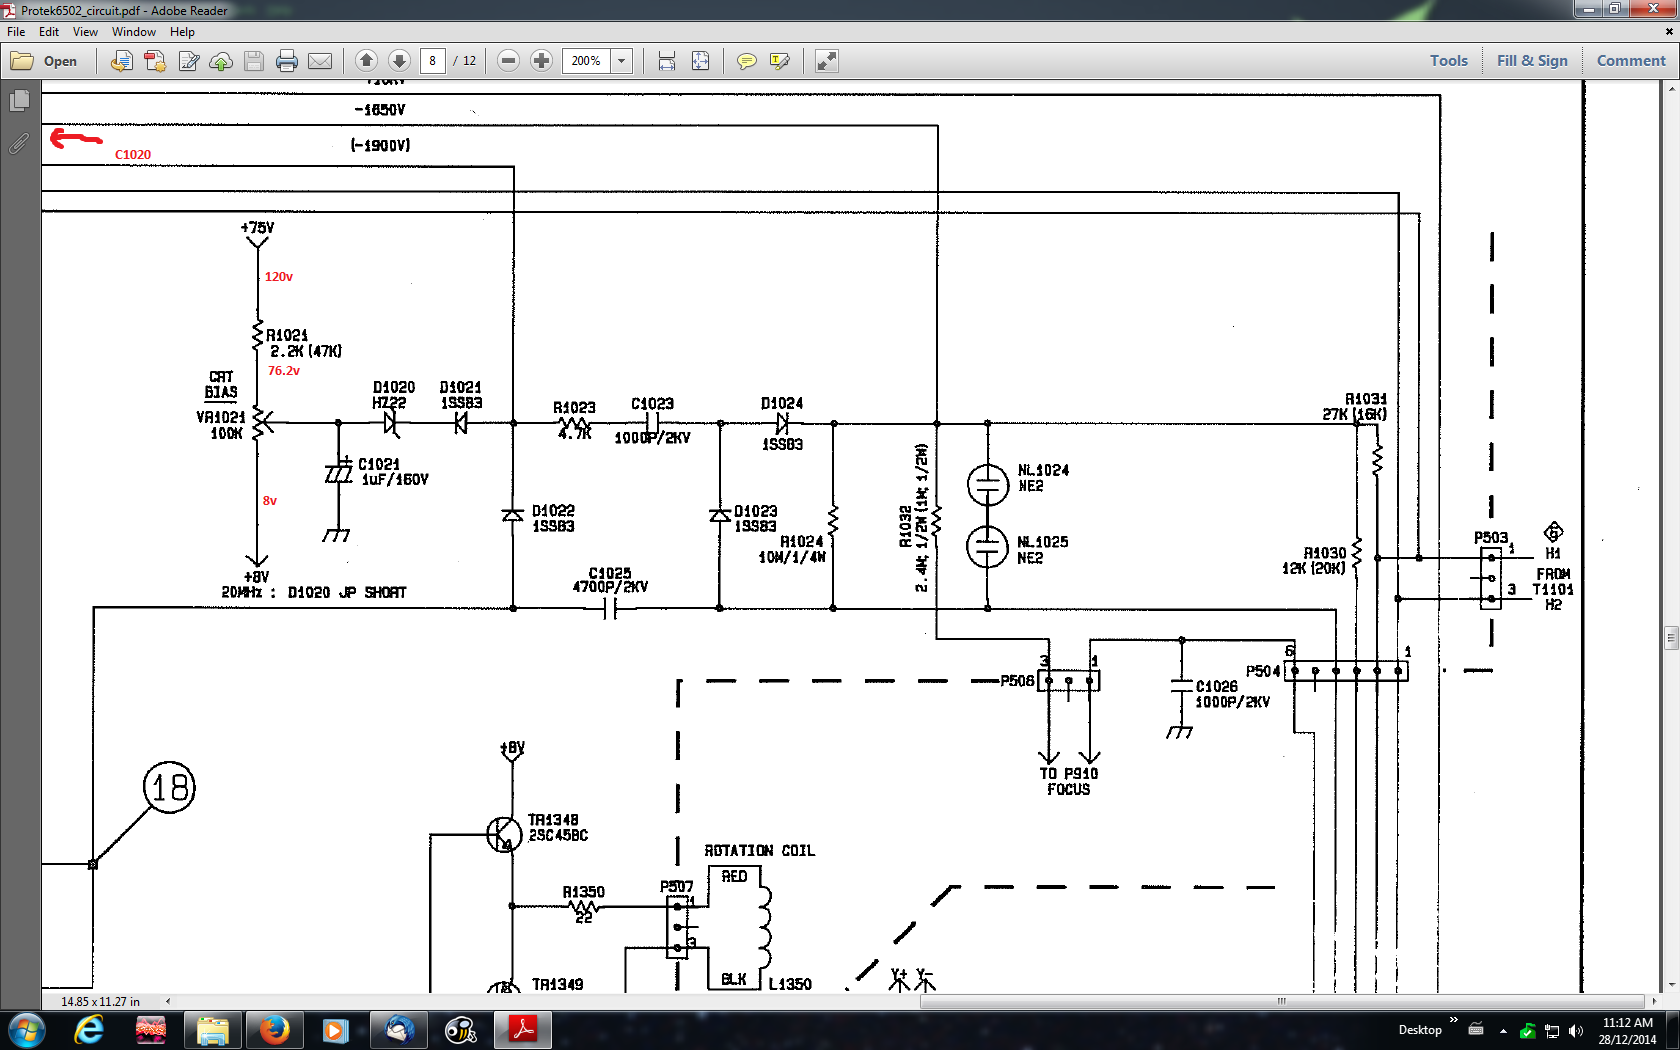Click the red C1020 annotation

(x=133, y=155)
